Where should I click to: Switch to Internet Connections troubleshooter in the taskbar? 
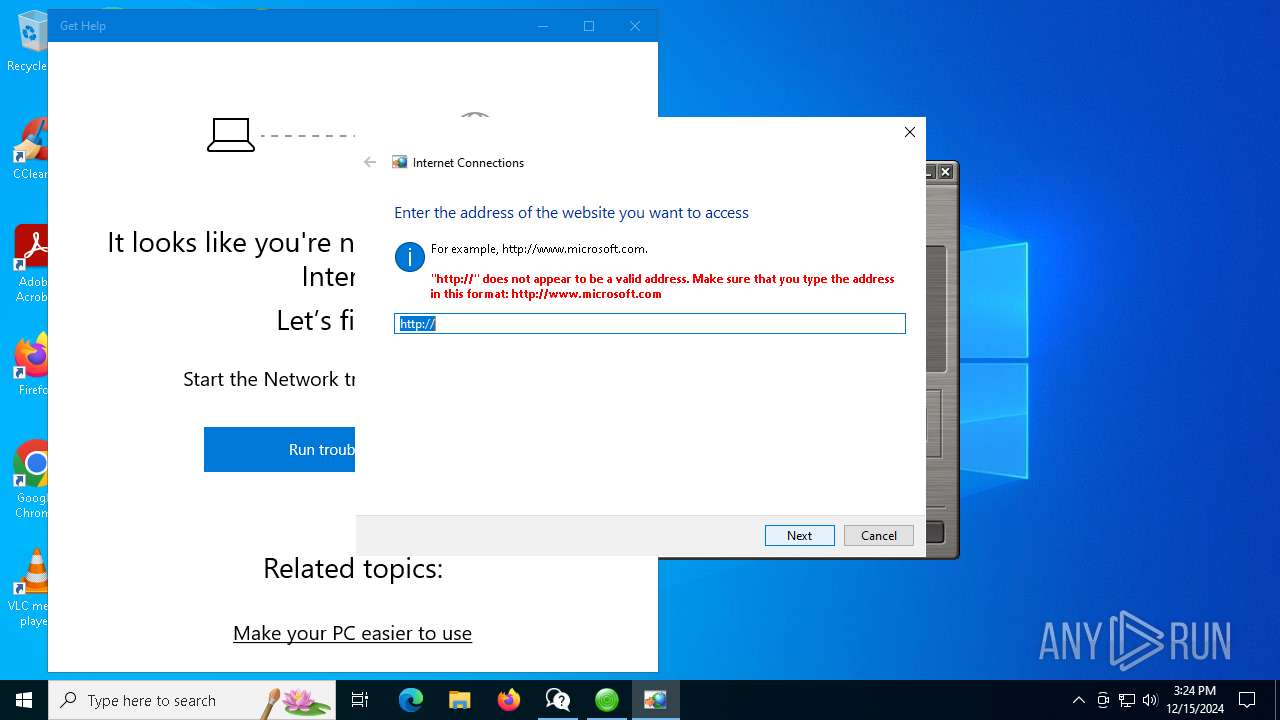coord(655,700)
